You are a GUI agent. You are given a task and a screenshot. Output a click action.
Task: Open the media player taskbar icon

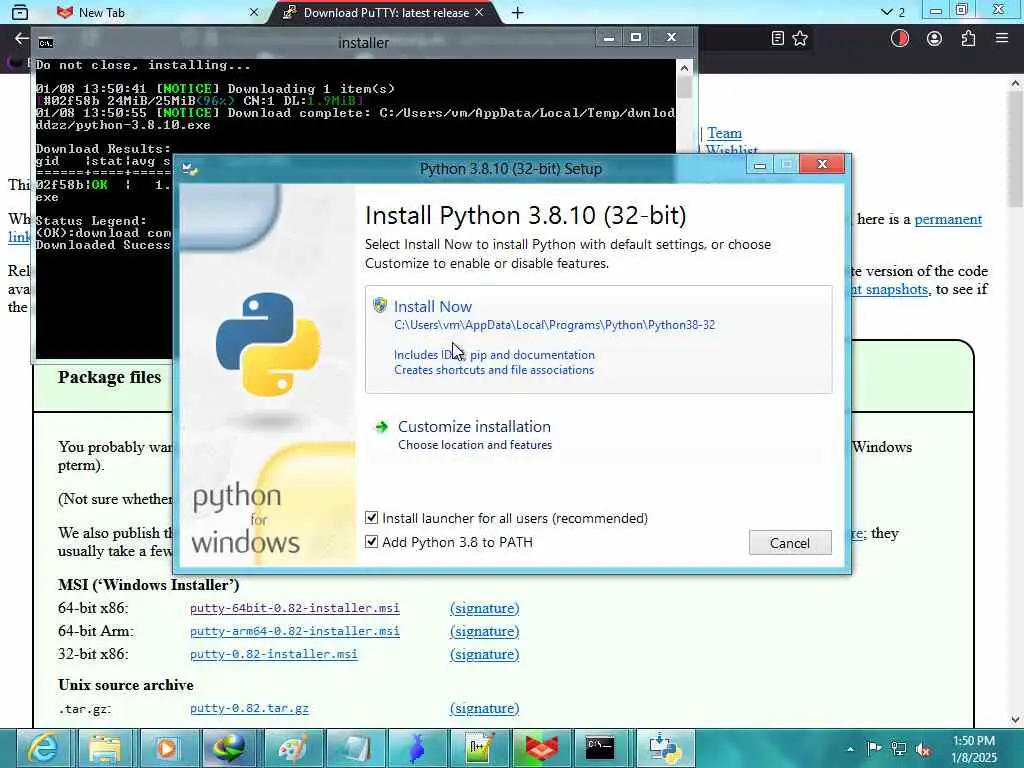point(167,748)
